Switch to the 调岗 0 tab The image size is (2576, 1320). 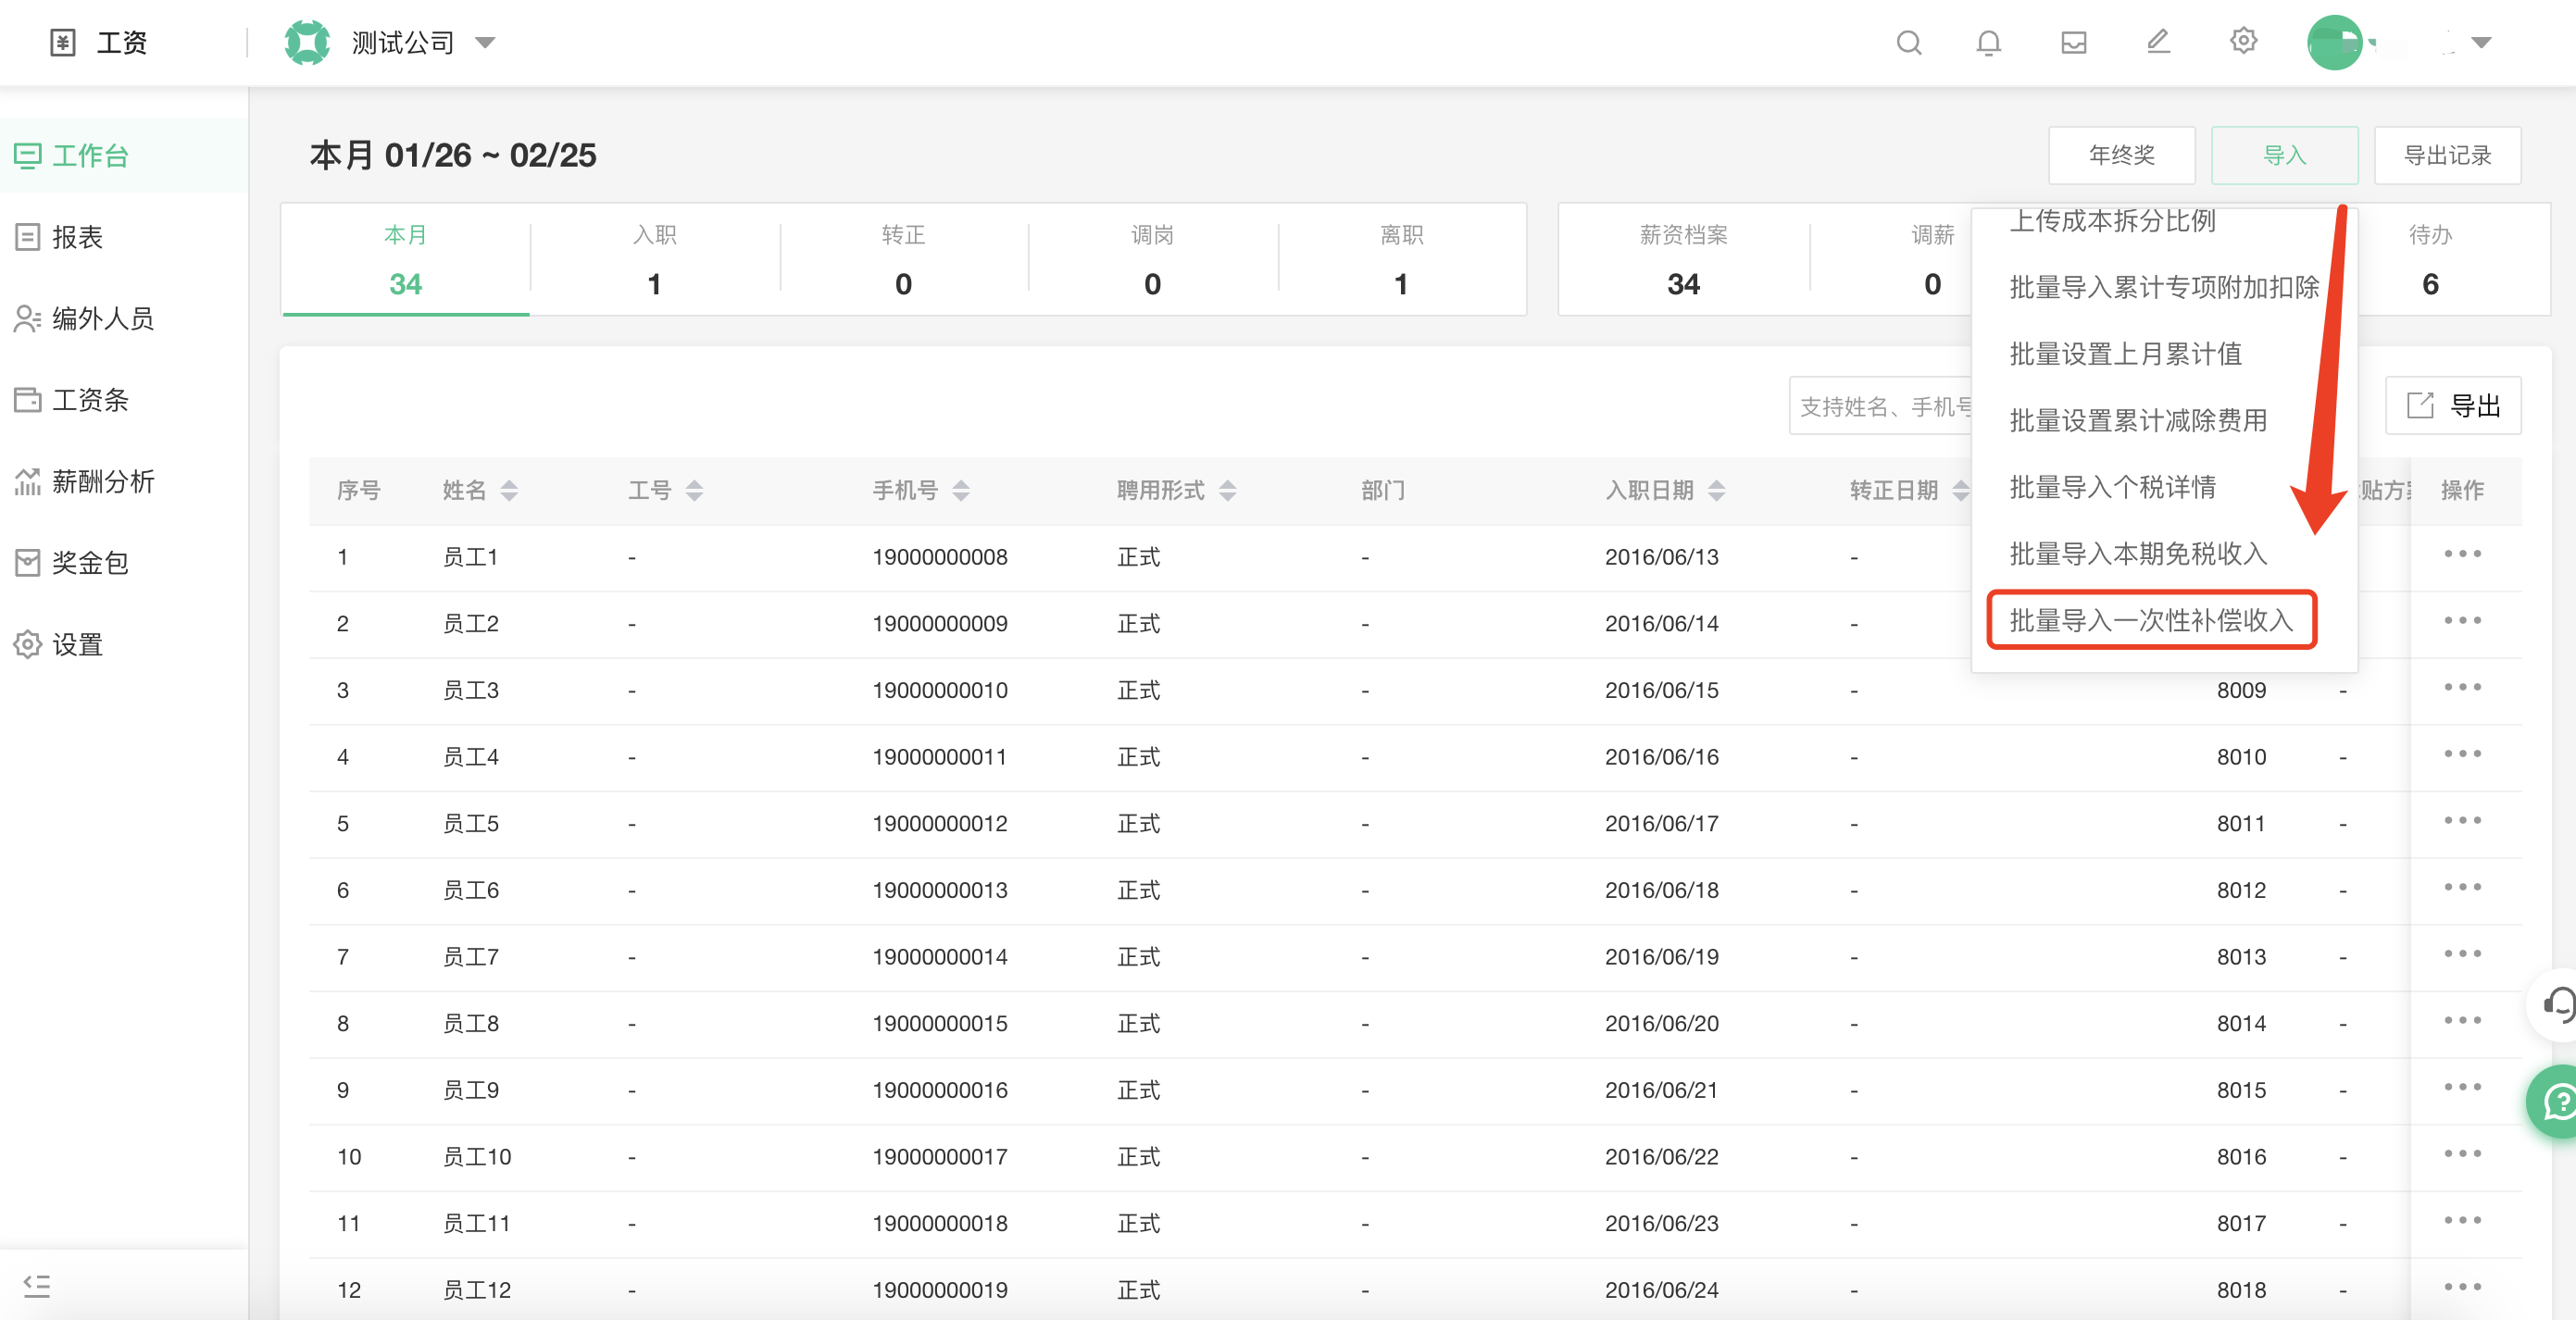pos(1152,260)
